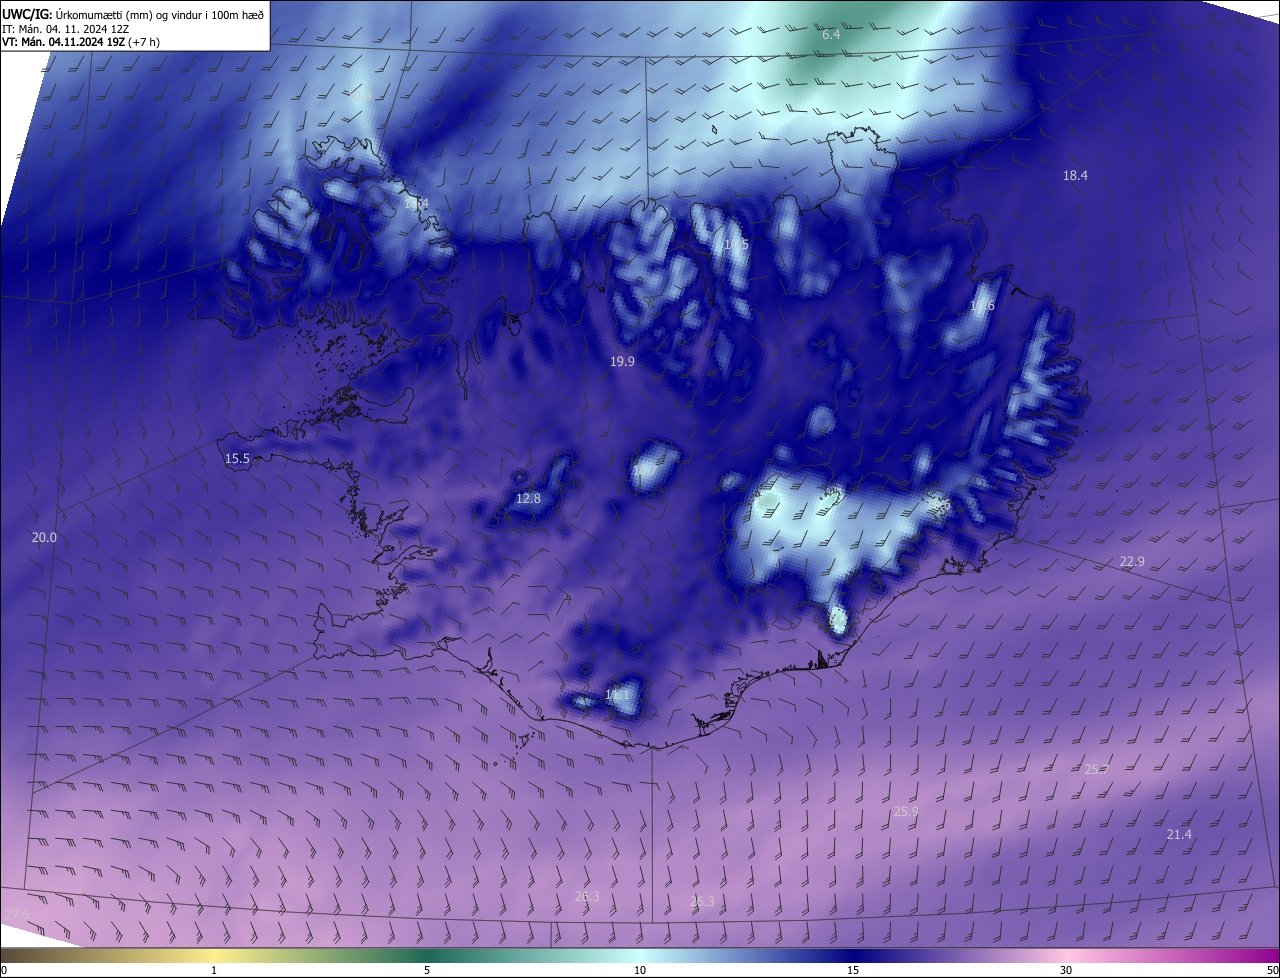Click the color scale tick label 10
1280x978 pixels.
640,970
